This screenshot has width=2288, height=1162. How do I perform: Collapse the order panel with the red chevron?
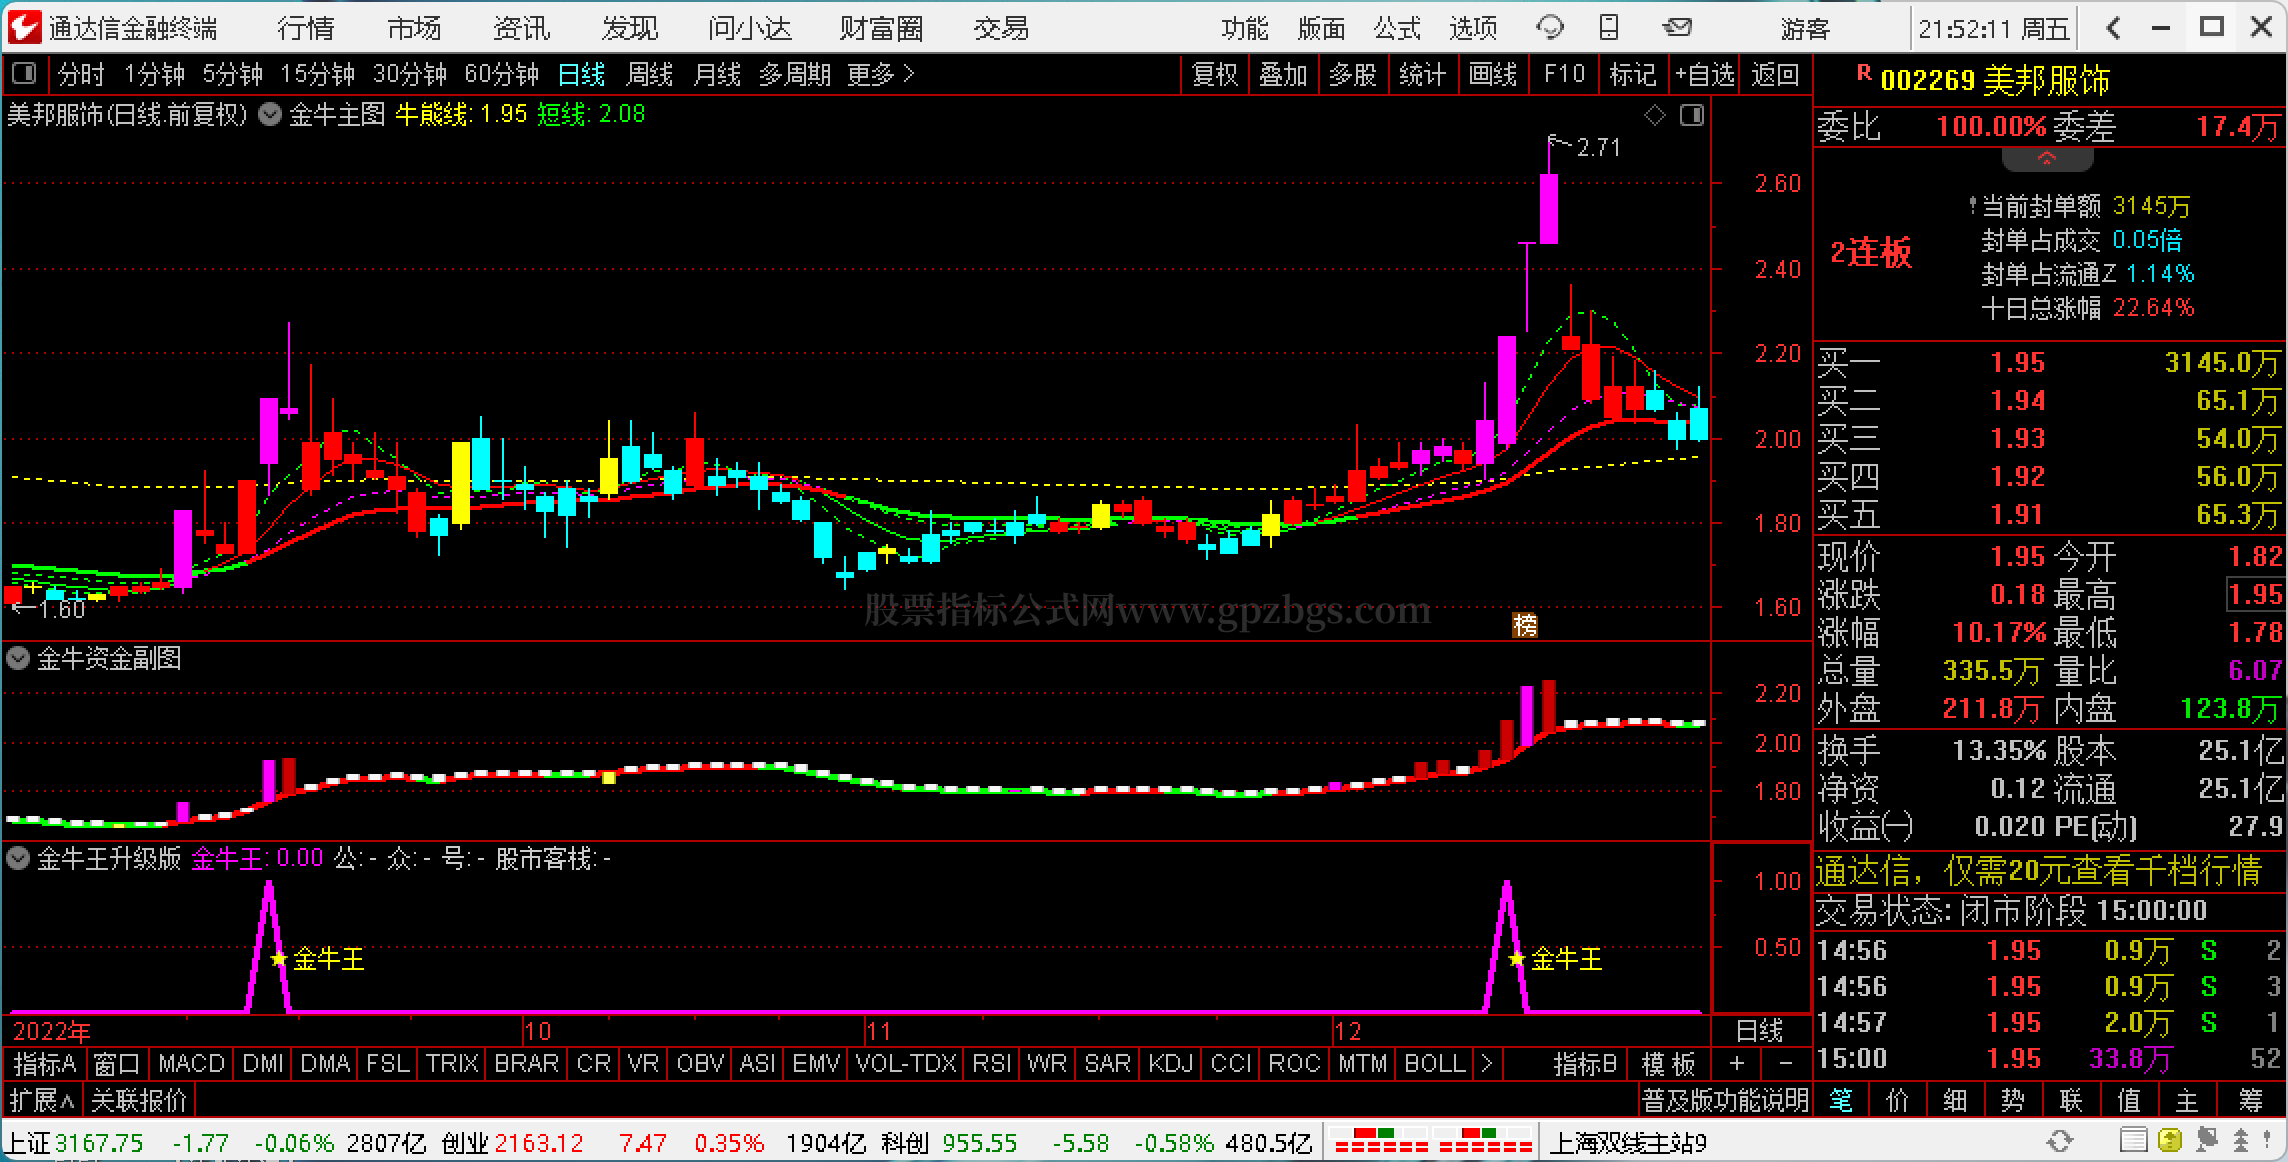[x=2047, y=159]
